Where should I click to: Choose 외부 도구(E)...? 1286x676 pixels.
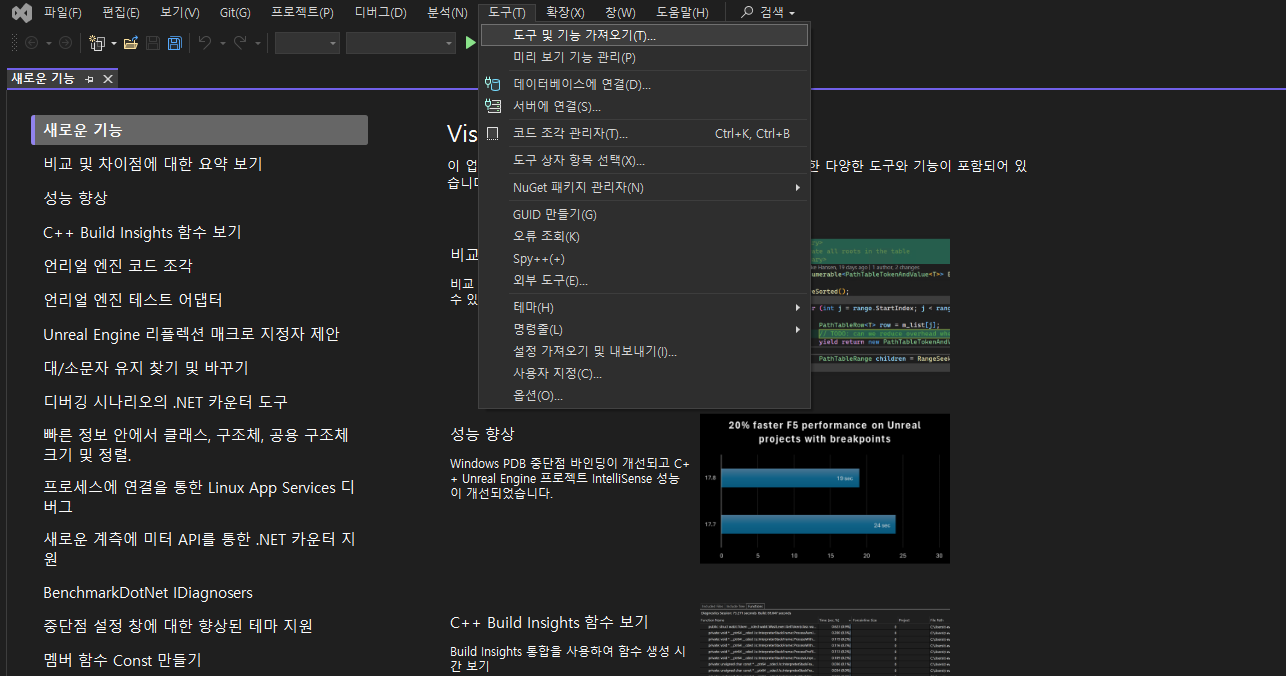643,280
